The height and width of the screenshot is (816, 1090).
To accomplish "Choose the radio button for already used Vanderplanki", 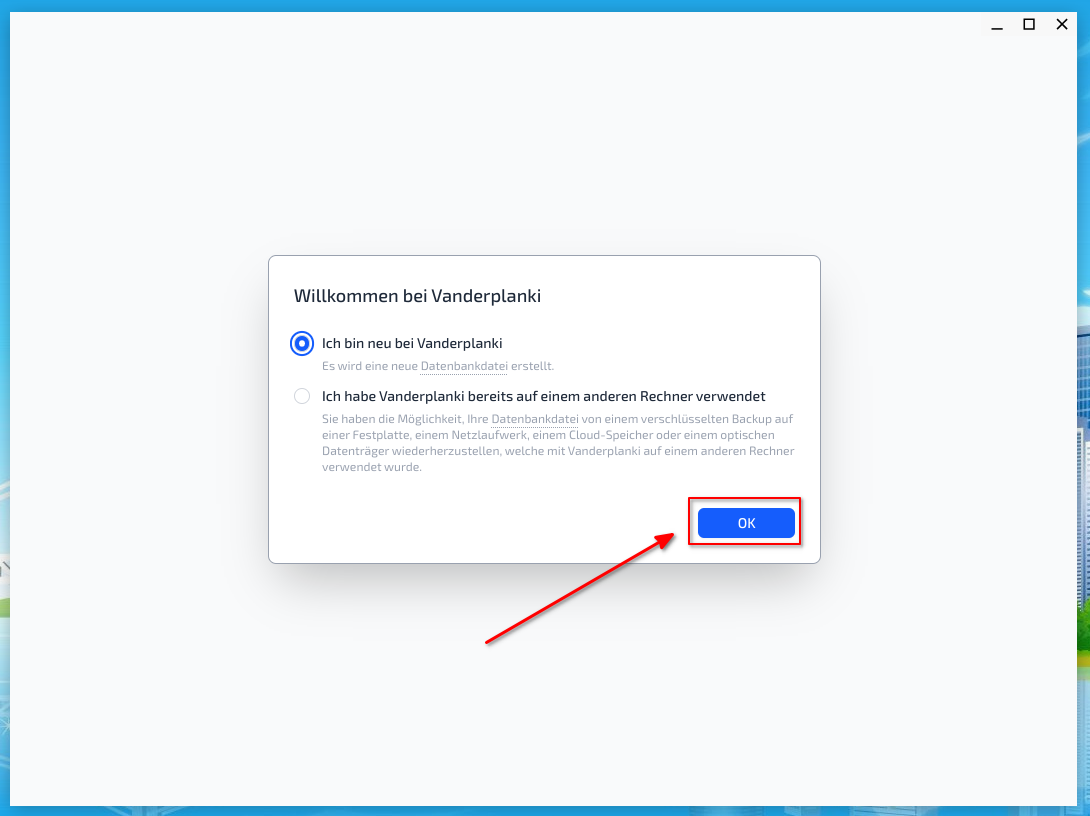I will (302, 396).
